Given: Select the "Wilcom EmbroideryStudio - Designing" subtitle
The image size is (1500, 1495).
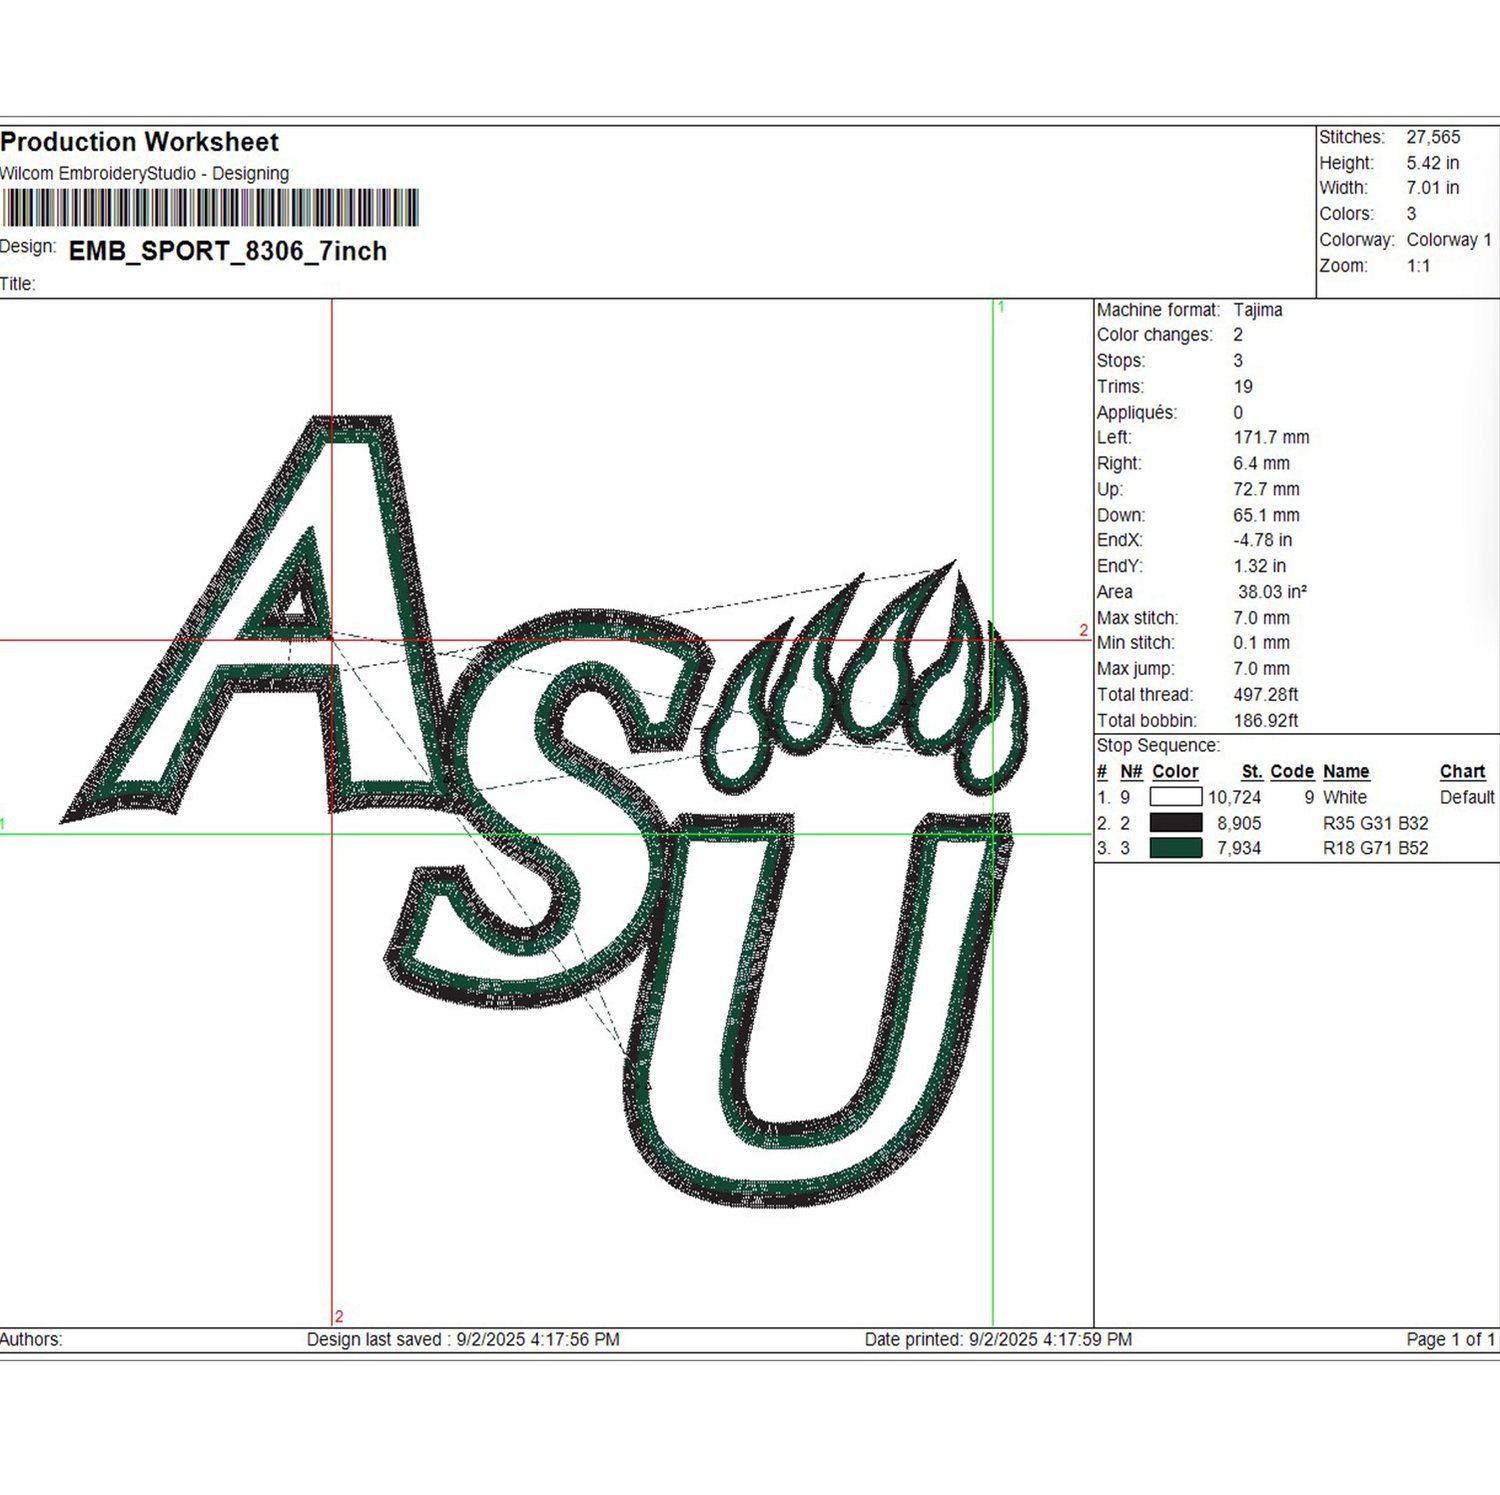Looking at the screenshot, I should pyautogui.click(x=144, y=173).
